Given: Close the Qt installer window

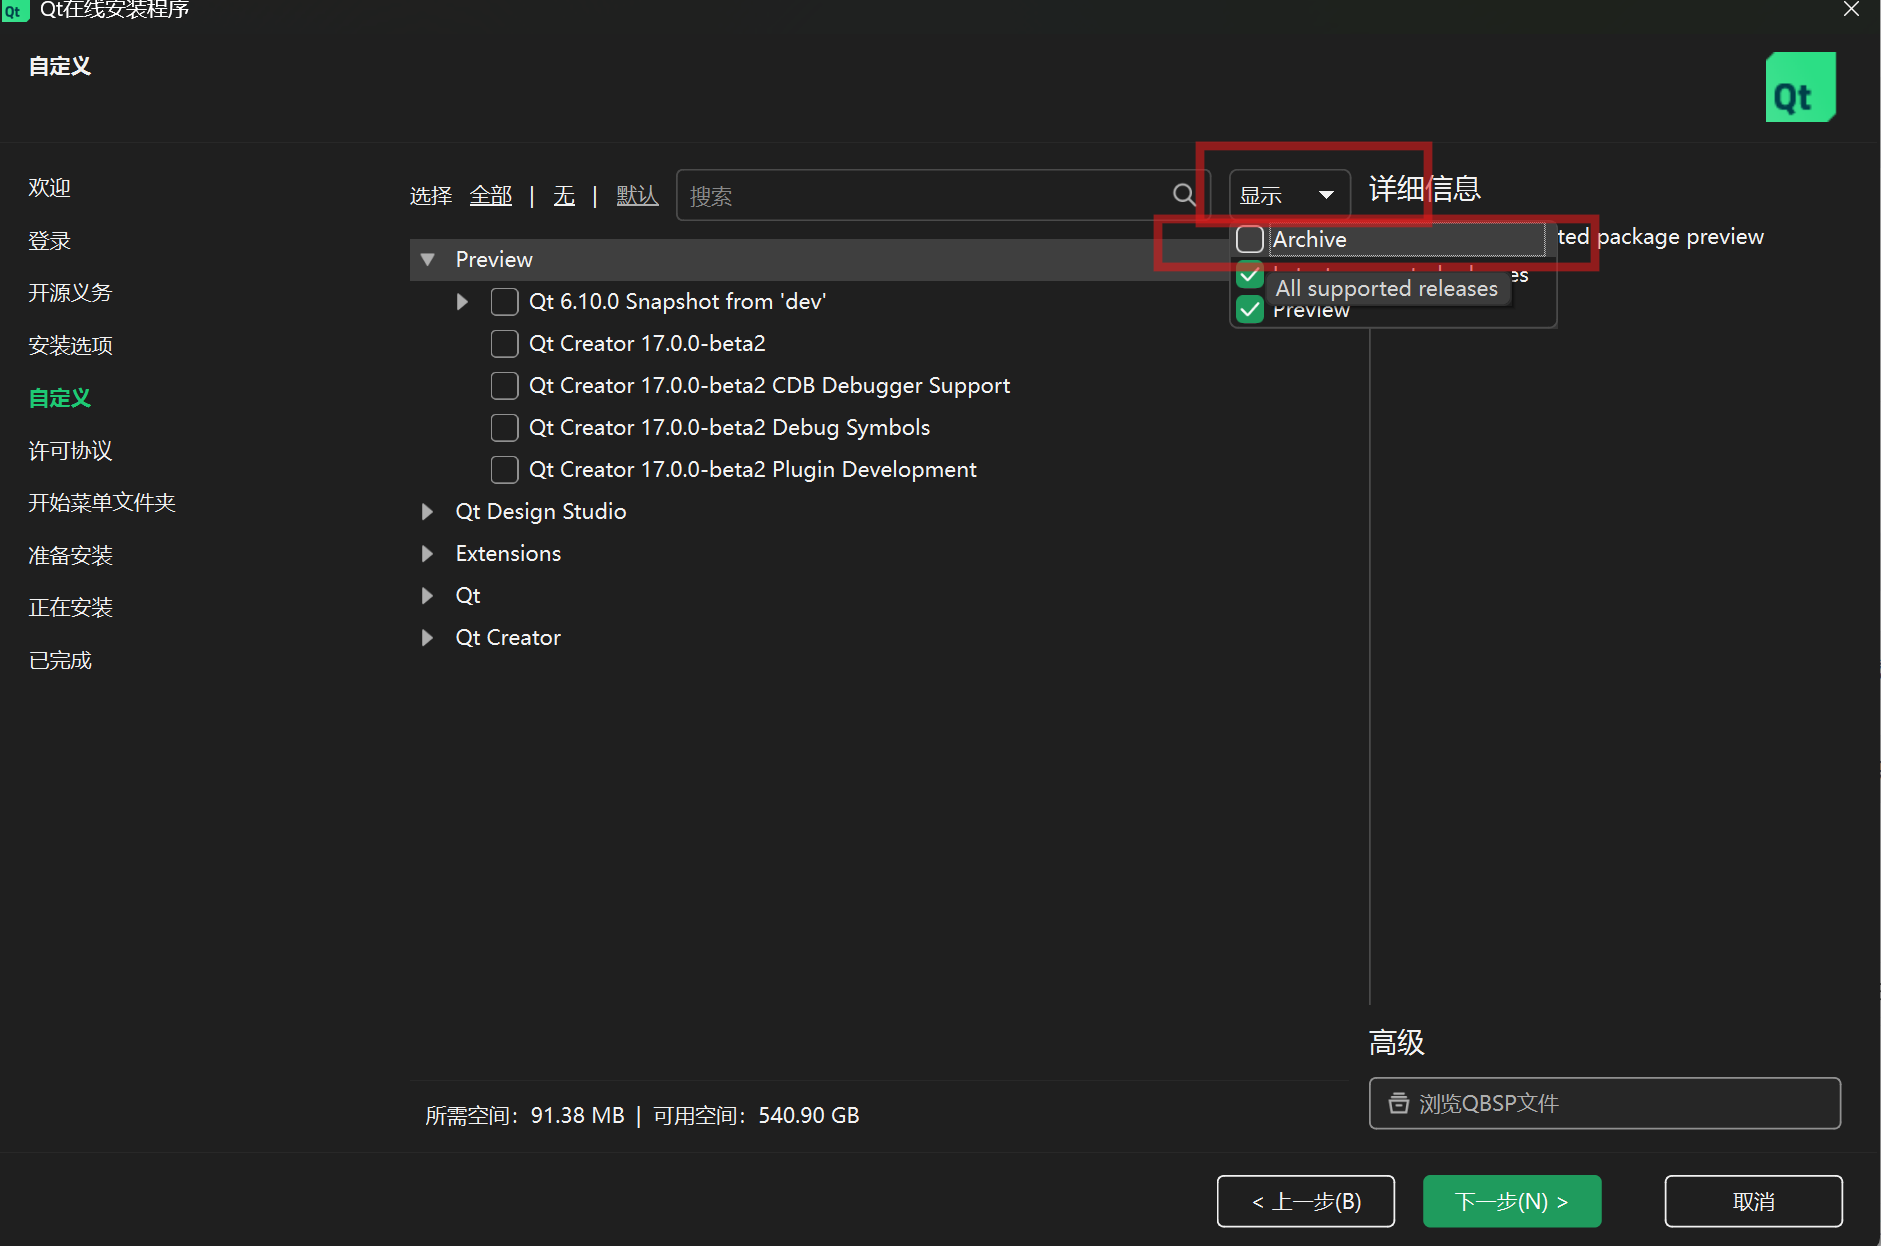Looking at the screenshot, I should [x=1851, y=10].
